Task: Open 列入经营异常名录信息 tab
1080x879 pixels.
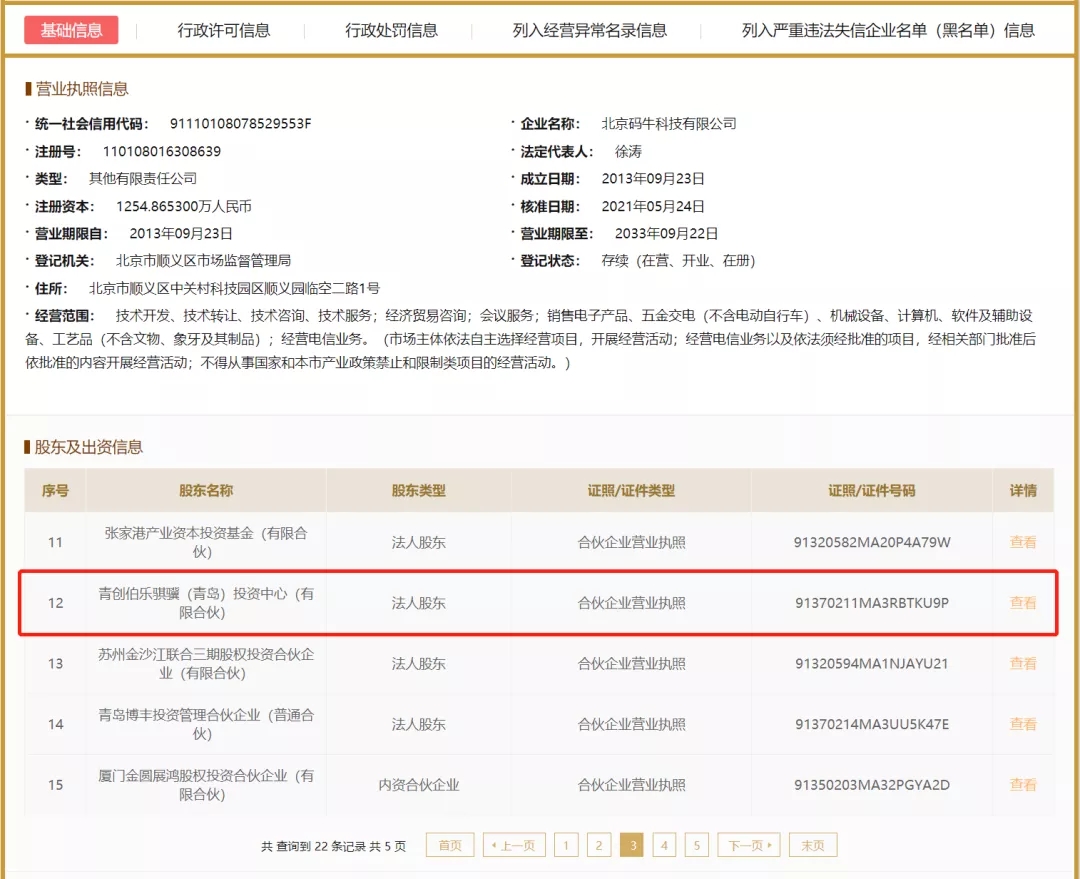Action: click(x=590, y=30)
